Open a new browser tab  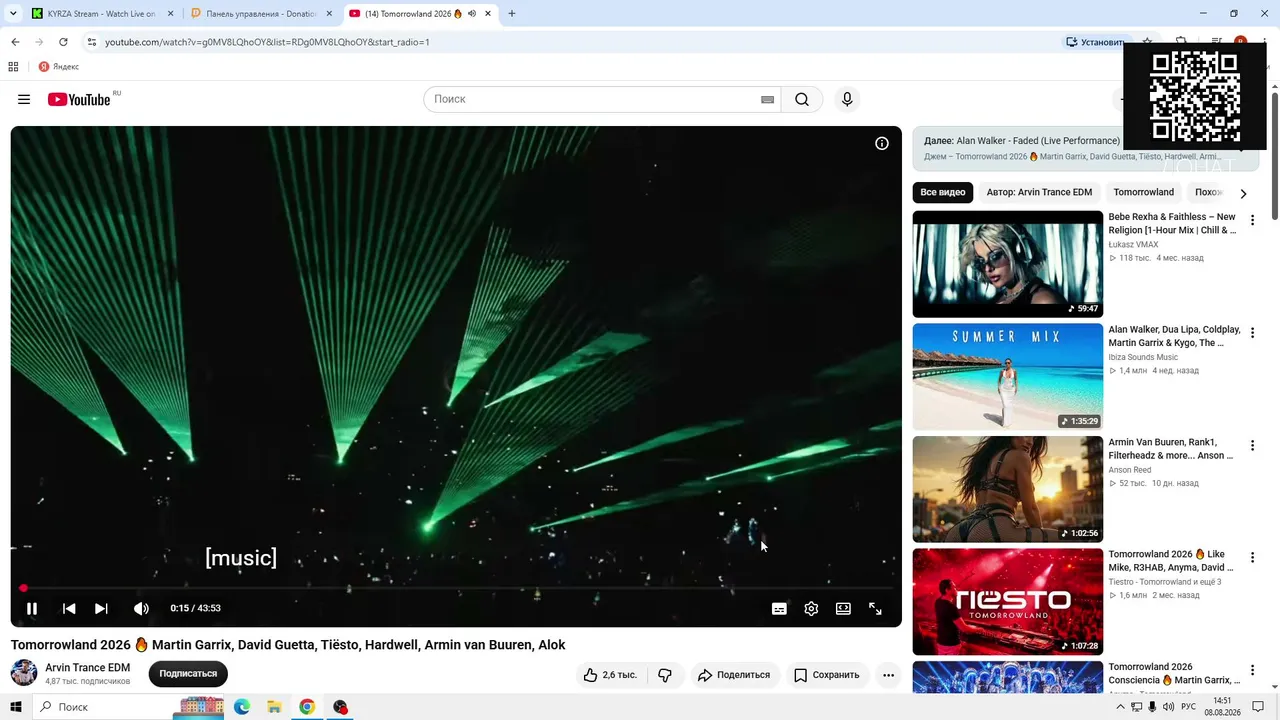512,14
